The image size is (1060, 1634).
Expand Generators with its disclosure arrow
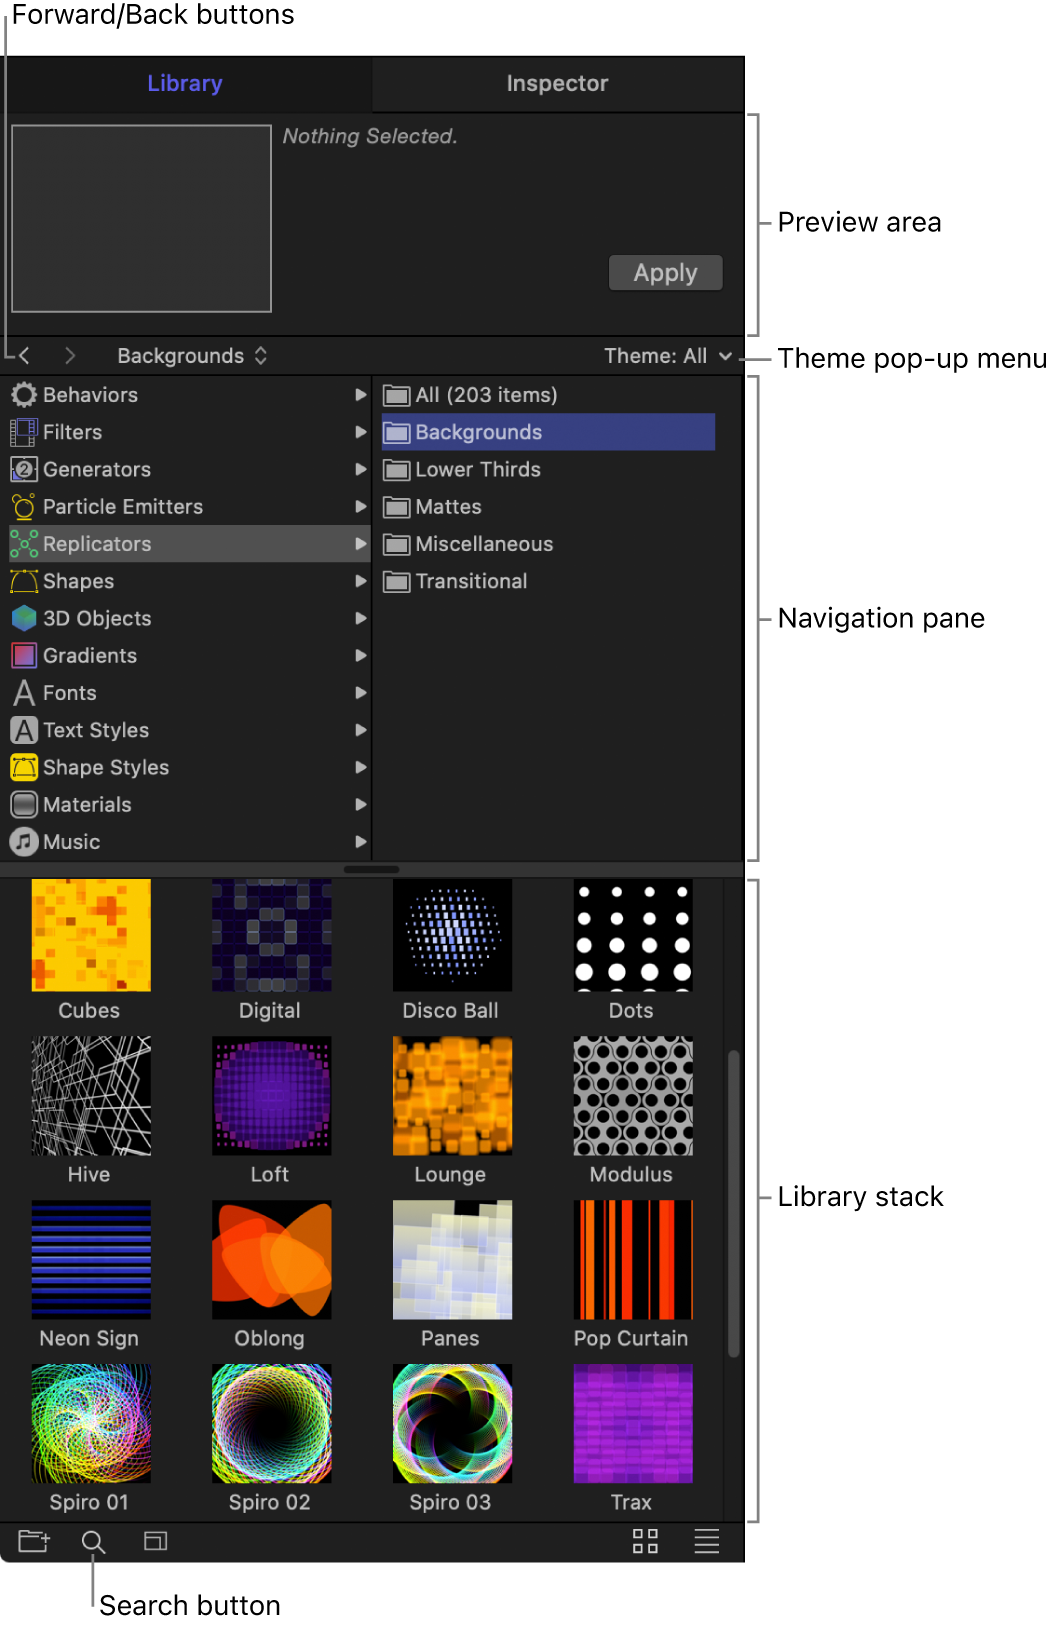(x=361, y=469)
